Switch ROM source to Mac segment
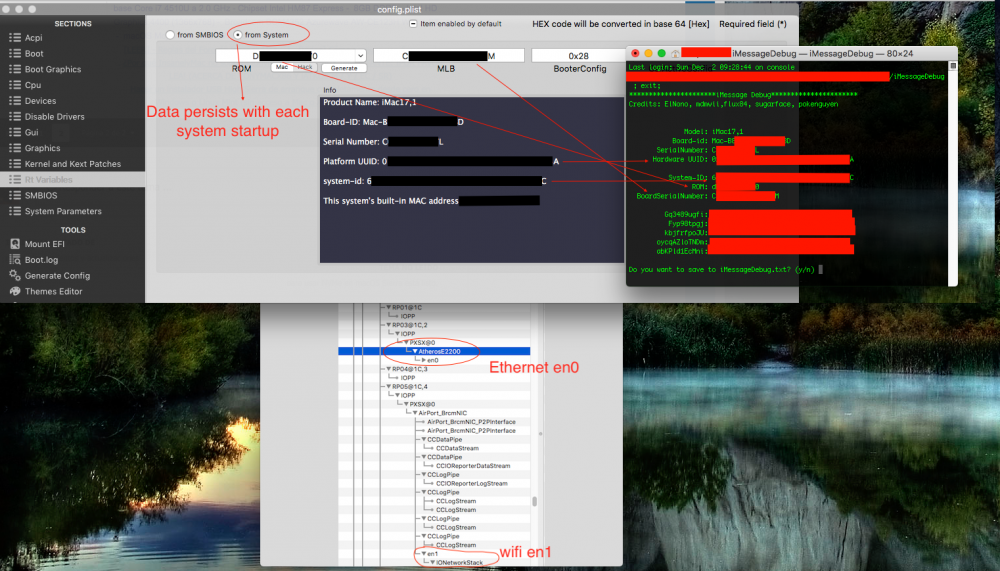The image size is (1000, 571). point(282,67)
